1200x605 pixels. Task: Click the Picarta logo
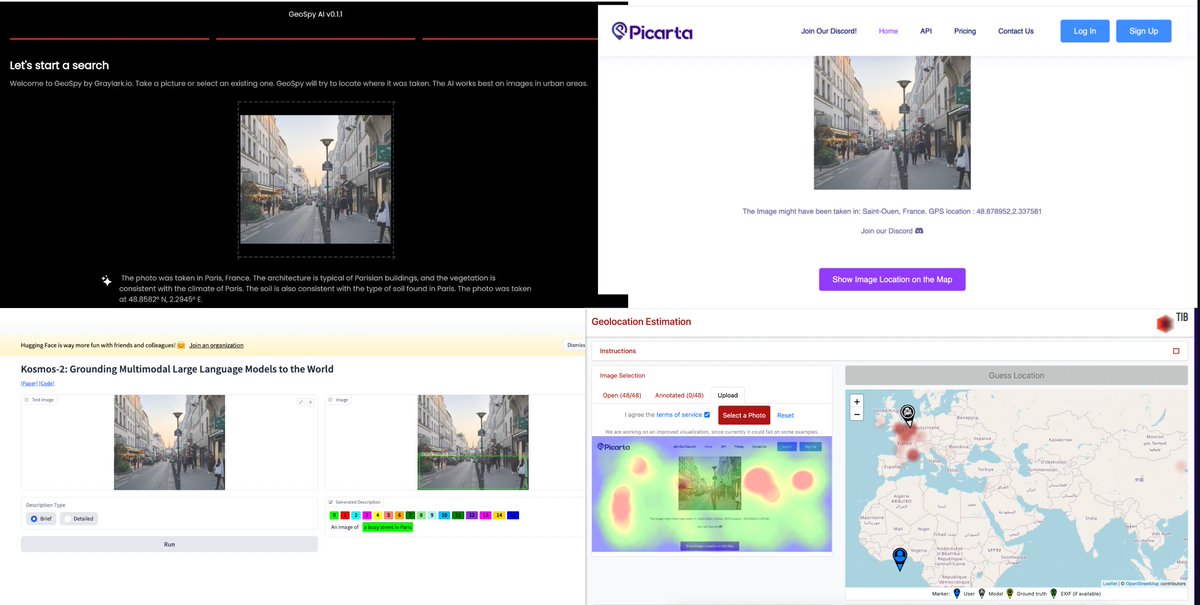coord(652,31)
